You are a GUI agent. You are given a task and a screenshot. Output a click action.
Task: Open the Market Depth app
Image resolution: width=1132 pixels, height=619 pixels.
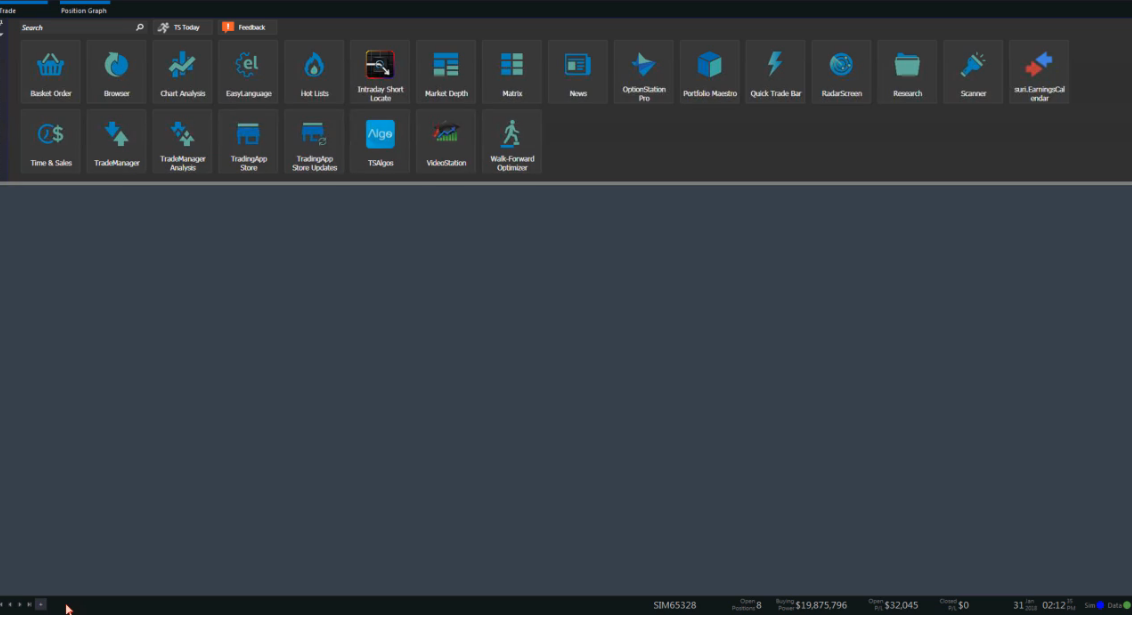(446, 72)
